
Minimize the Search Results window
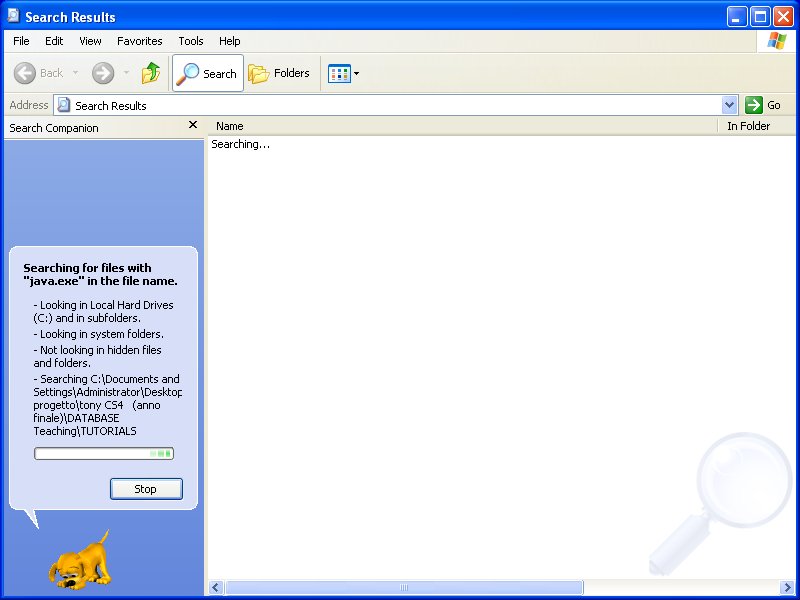[736, 17]
